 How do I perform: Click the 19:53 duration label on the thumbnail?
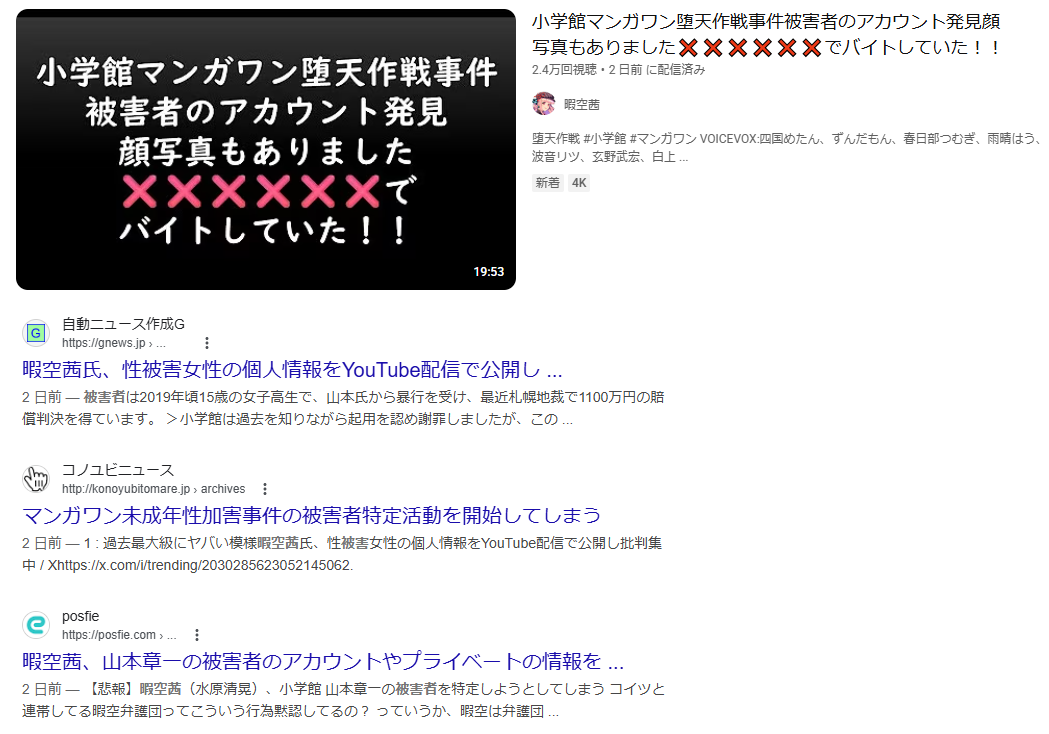coord(488,272)
